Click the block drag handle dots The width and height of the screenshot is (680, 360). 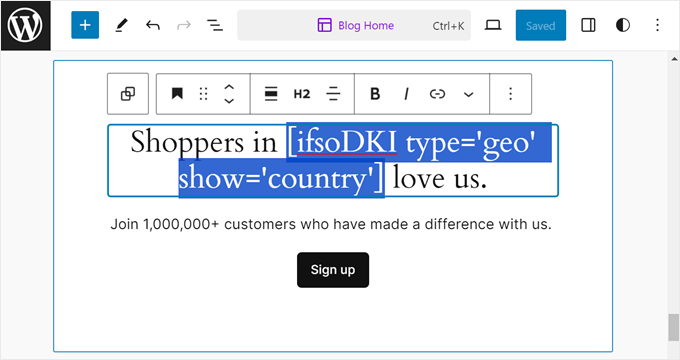coord(203,94)
